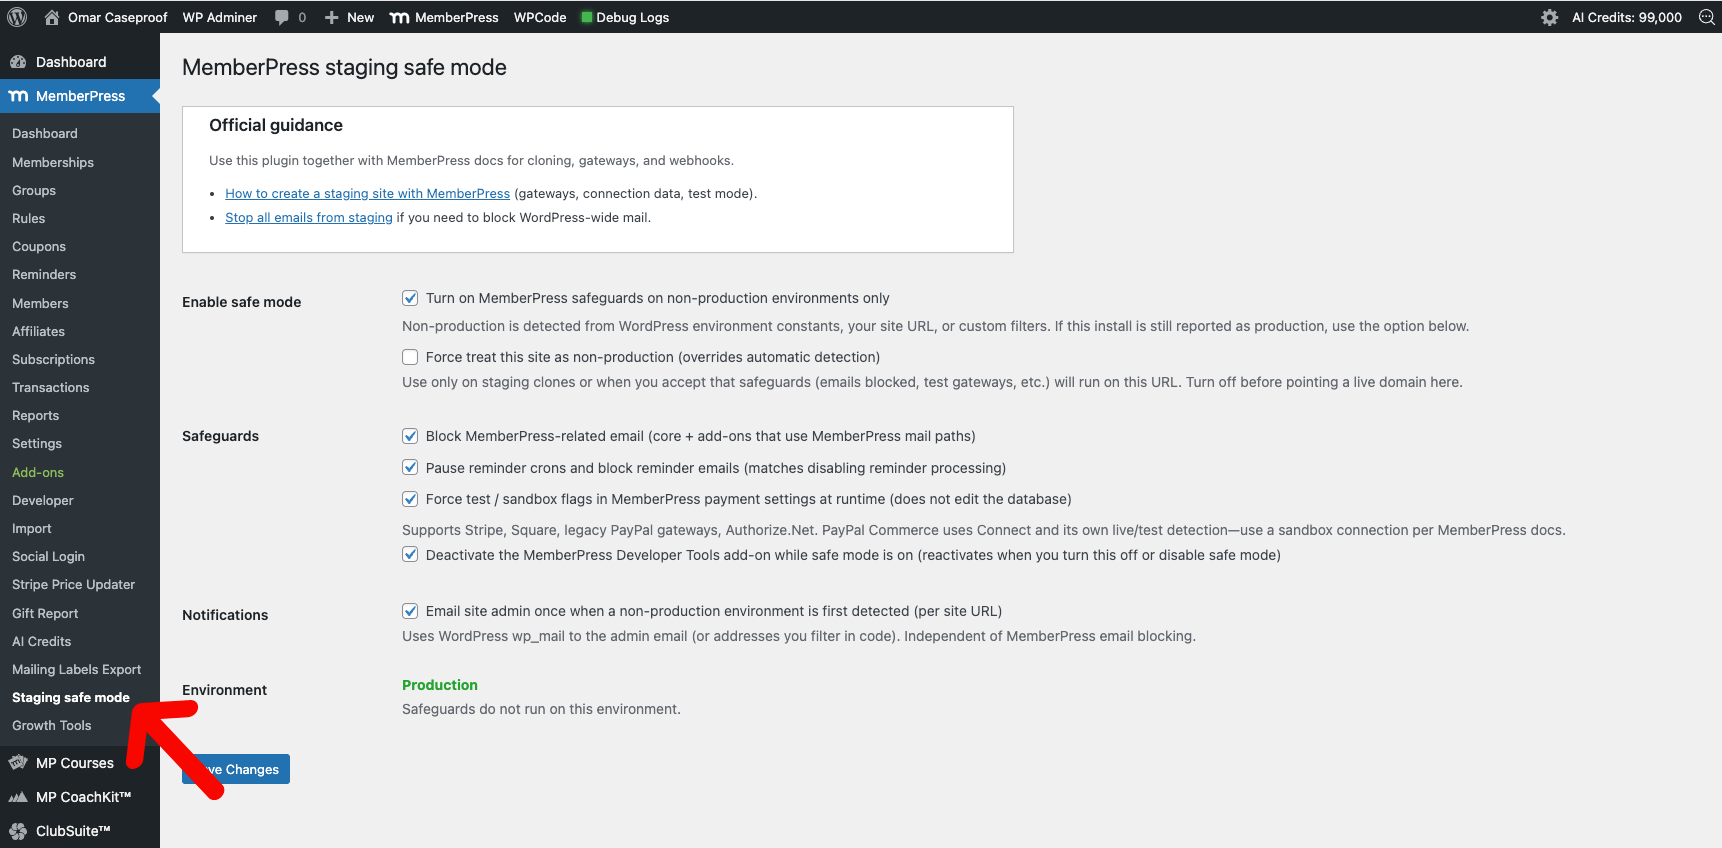The width and height of the screenshot is (1722, 848).
Task: Click the search icon in admin bar
Action: pyautogui.click(x=1706, y=17)
